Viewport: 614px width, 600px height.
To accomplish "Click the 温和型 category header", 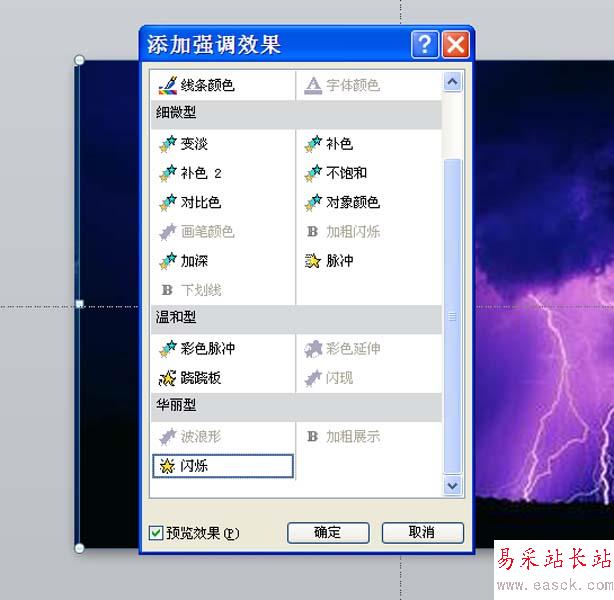I will coord(296,318).
